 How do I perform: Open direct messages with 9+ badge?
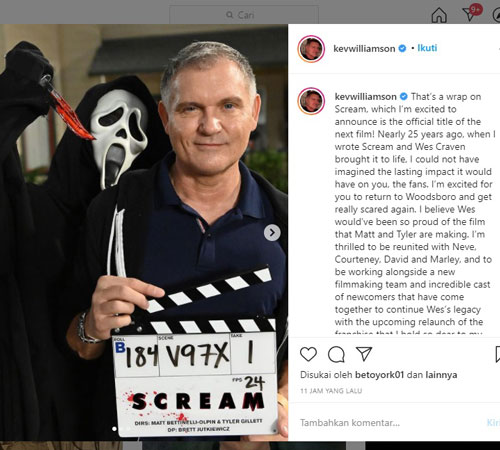coord(472,13)
